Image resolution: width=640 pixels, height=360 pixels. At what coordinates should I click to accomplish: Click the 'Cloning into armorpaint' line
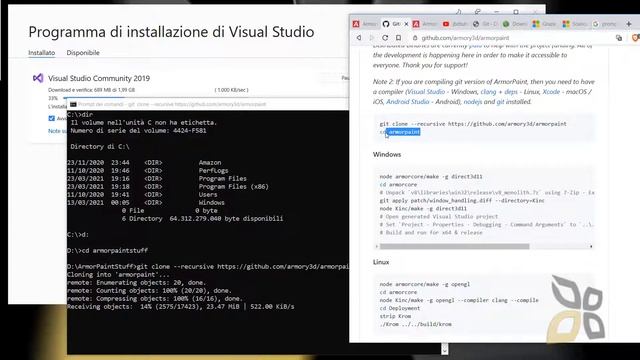(119, 275)
